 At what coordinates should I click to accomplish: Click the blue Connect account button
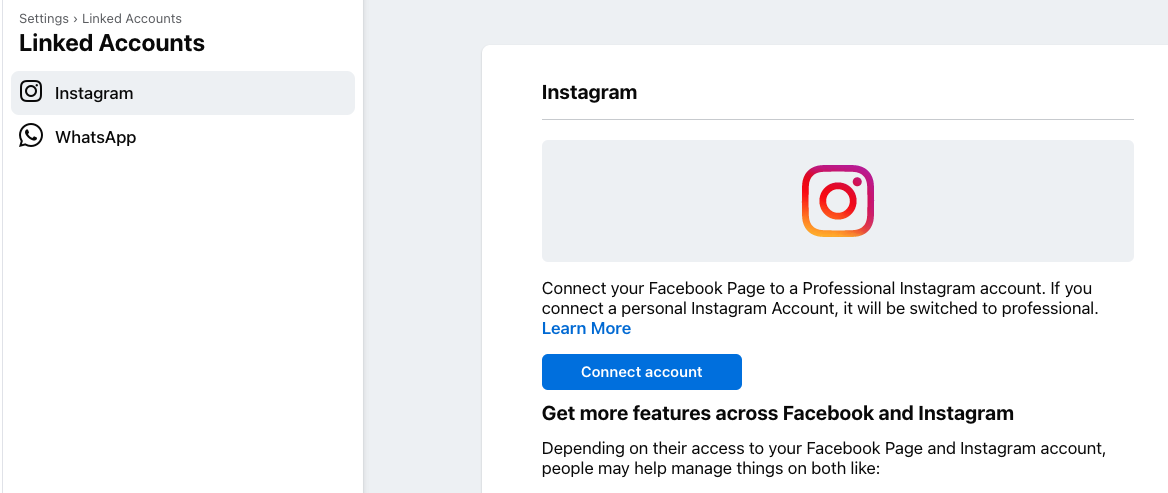pos(641,372)
